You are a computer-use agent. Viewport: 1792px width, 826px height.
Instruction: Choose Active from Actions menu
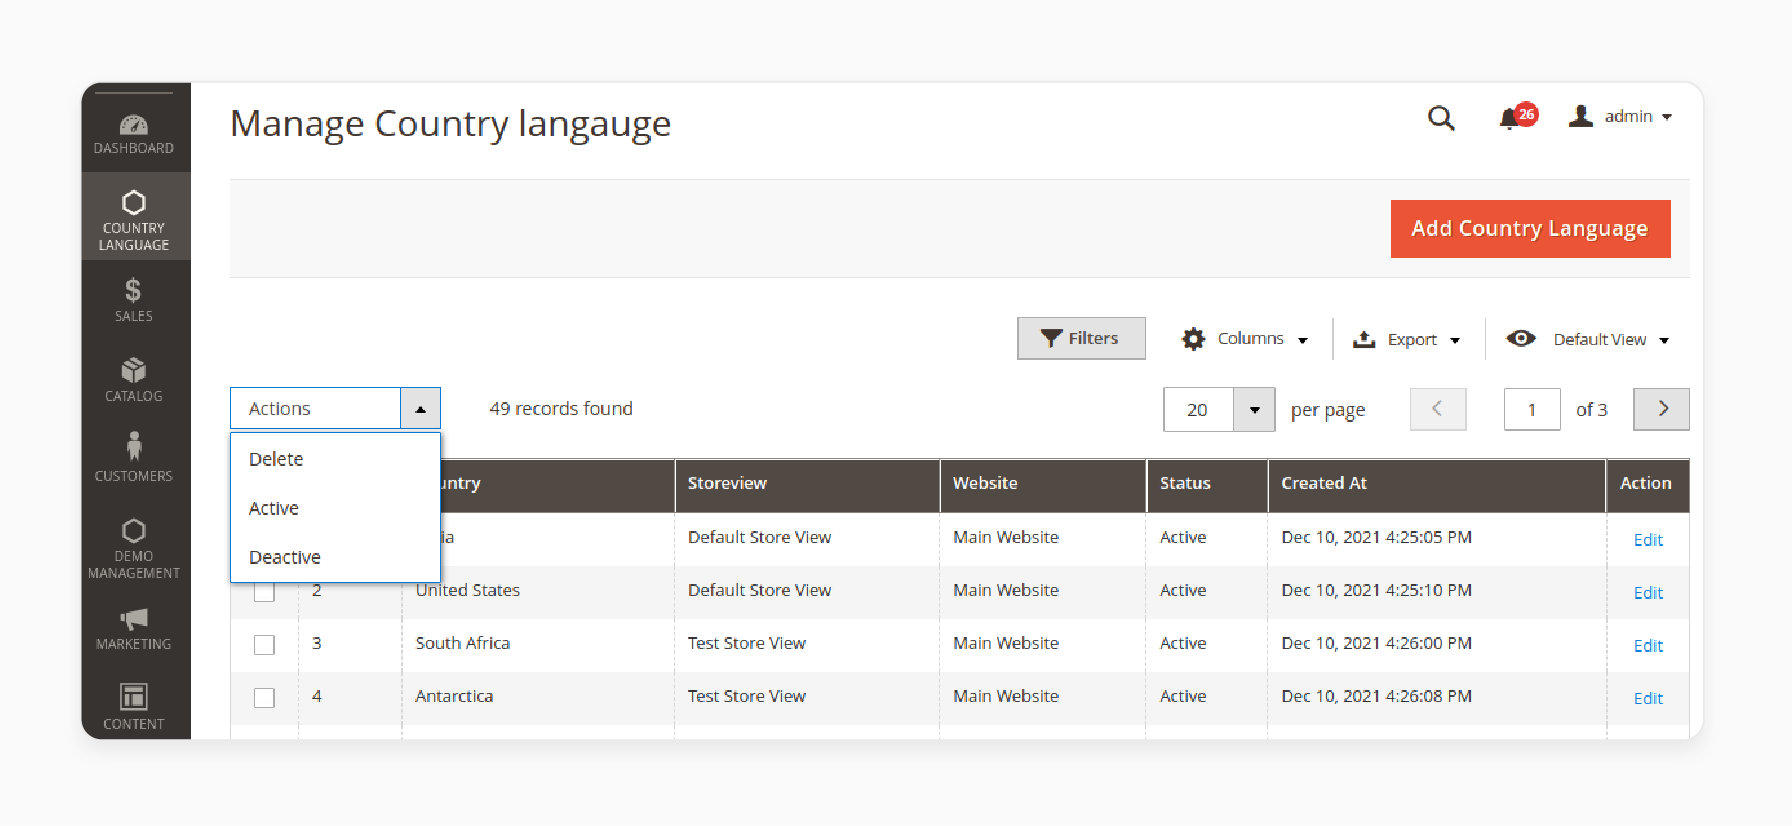[335, 508]
